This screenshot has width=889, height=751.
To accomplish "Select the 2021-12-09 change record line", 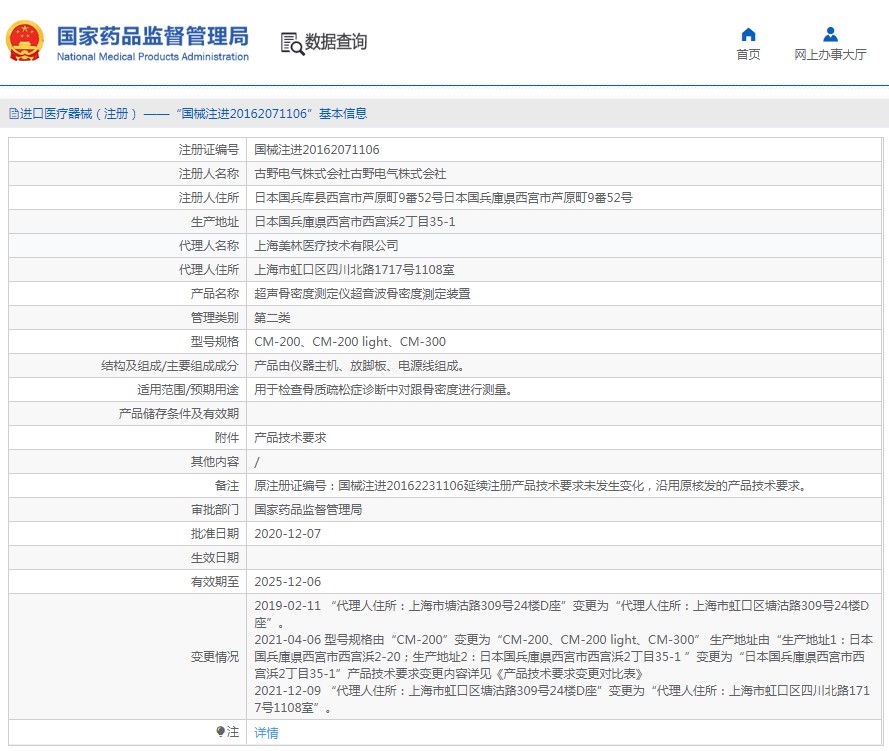I will (562, 699).
